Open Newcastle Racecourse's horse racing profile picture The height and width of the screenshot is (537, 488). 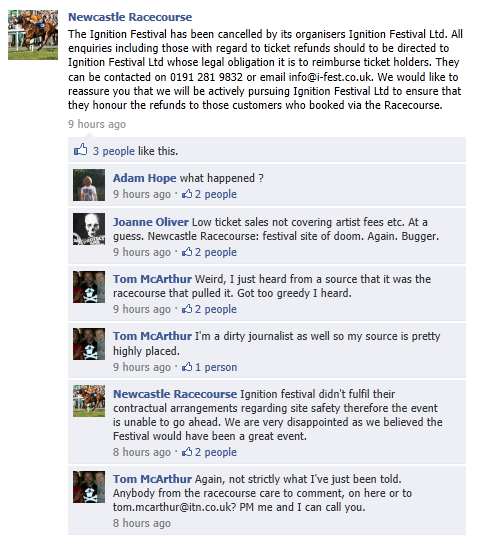click(33, 35)
